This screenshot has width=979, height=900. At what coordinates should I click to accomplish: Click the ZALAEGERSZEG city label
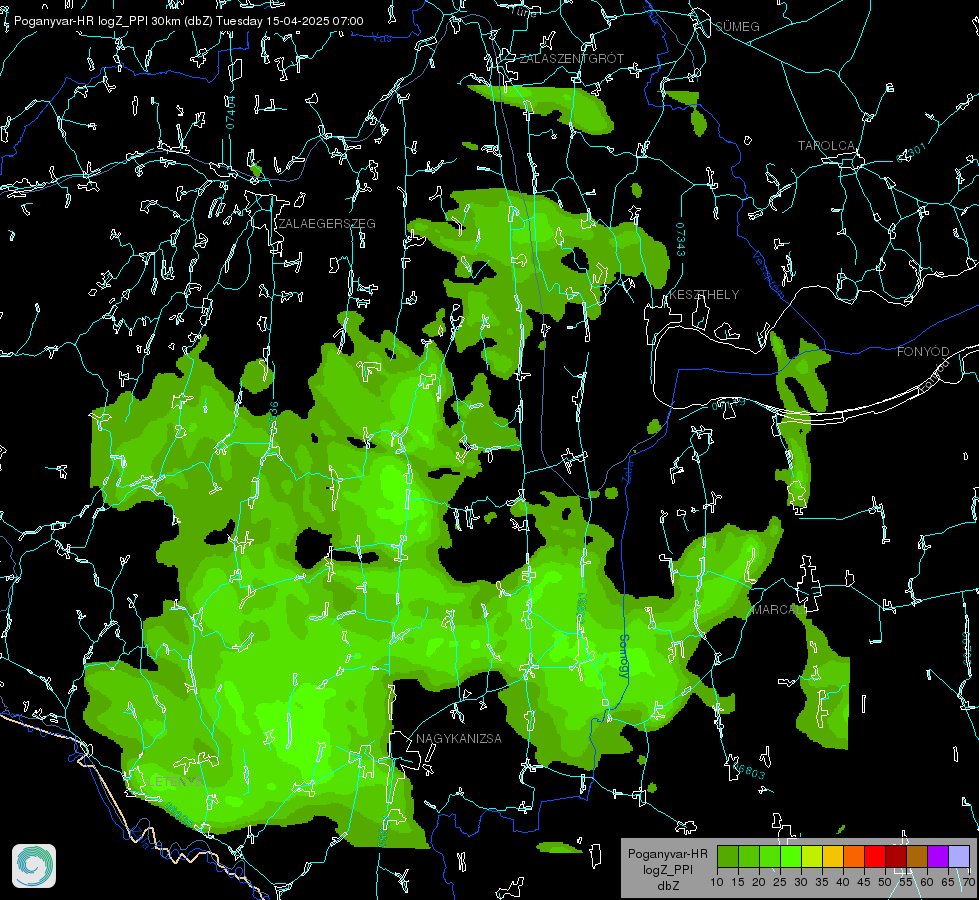pyautogui.click(x=327, y=224)
